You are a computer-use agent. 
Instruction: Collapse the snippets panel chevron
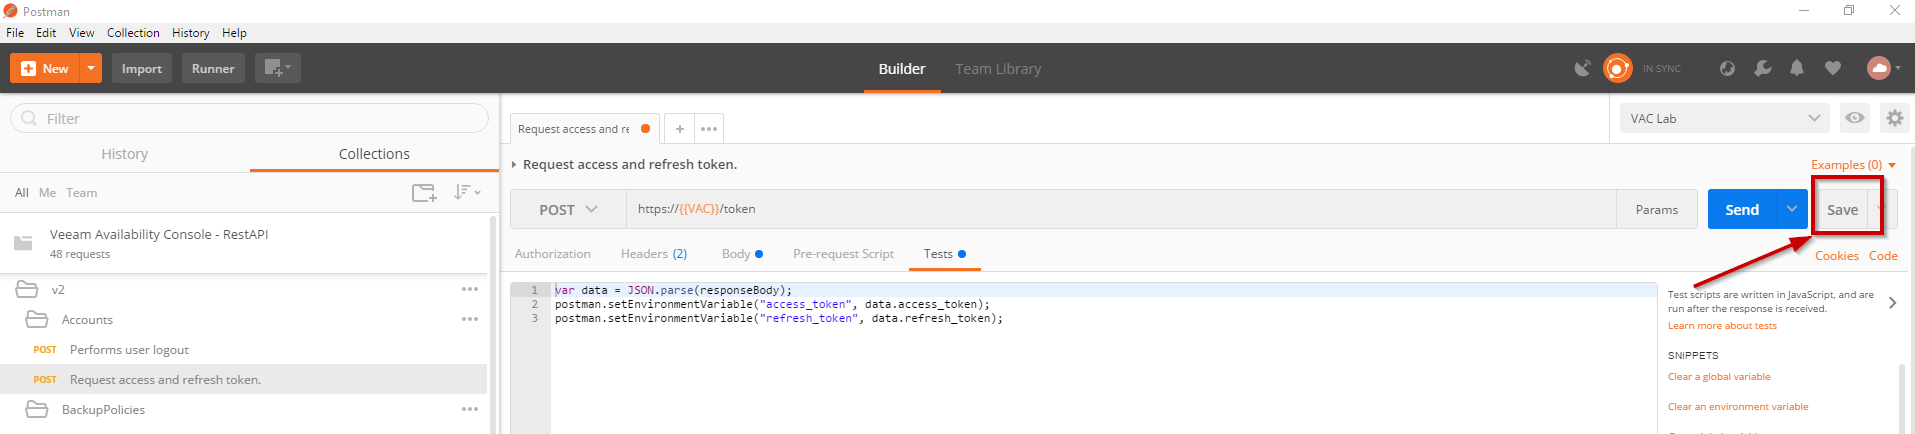click(1892, 303)
